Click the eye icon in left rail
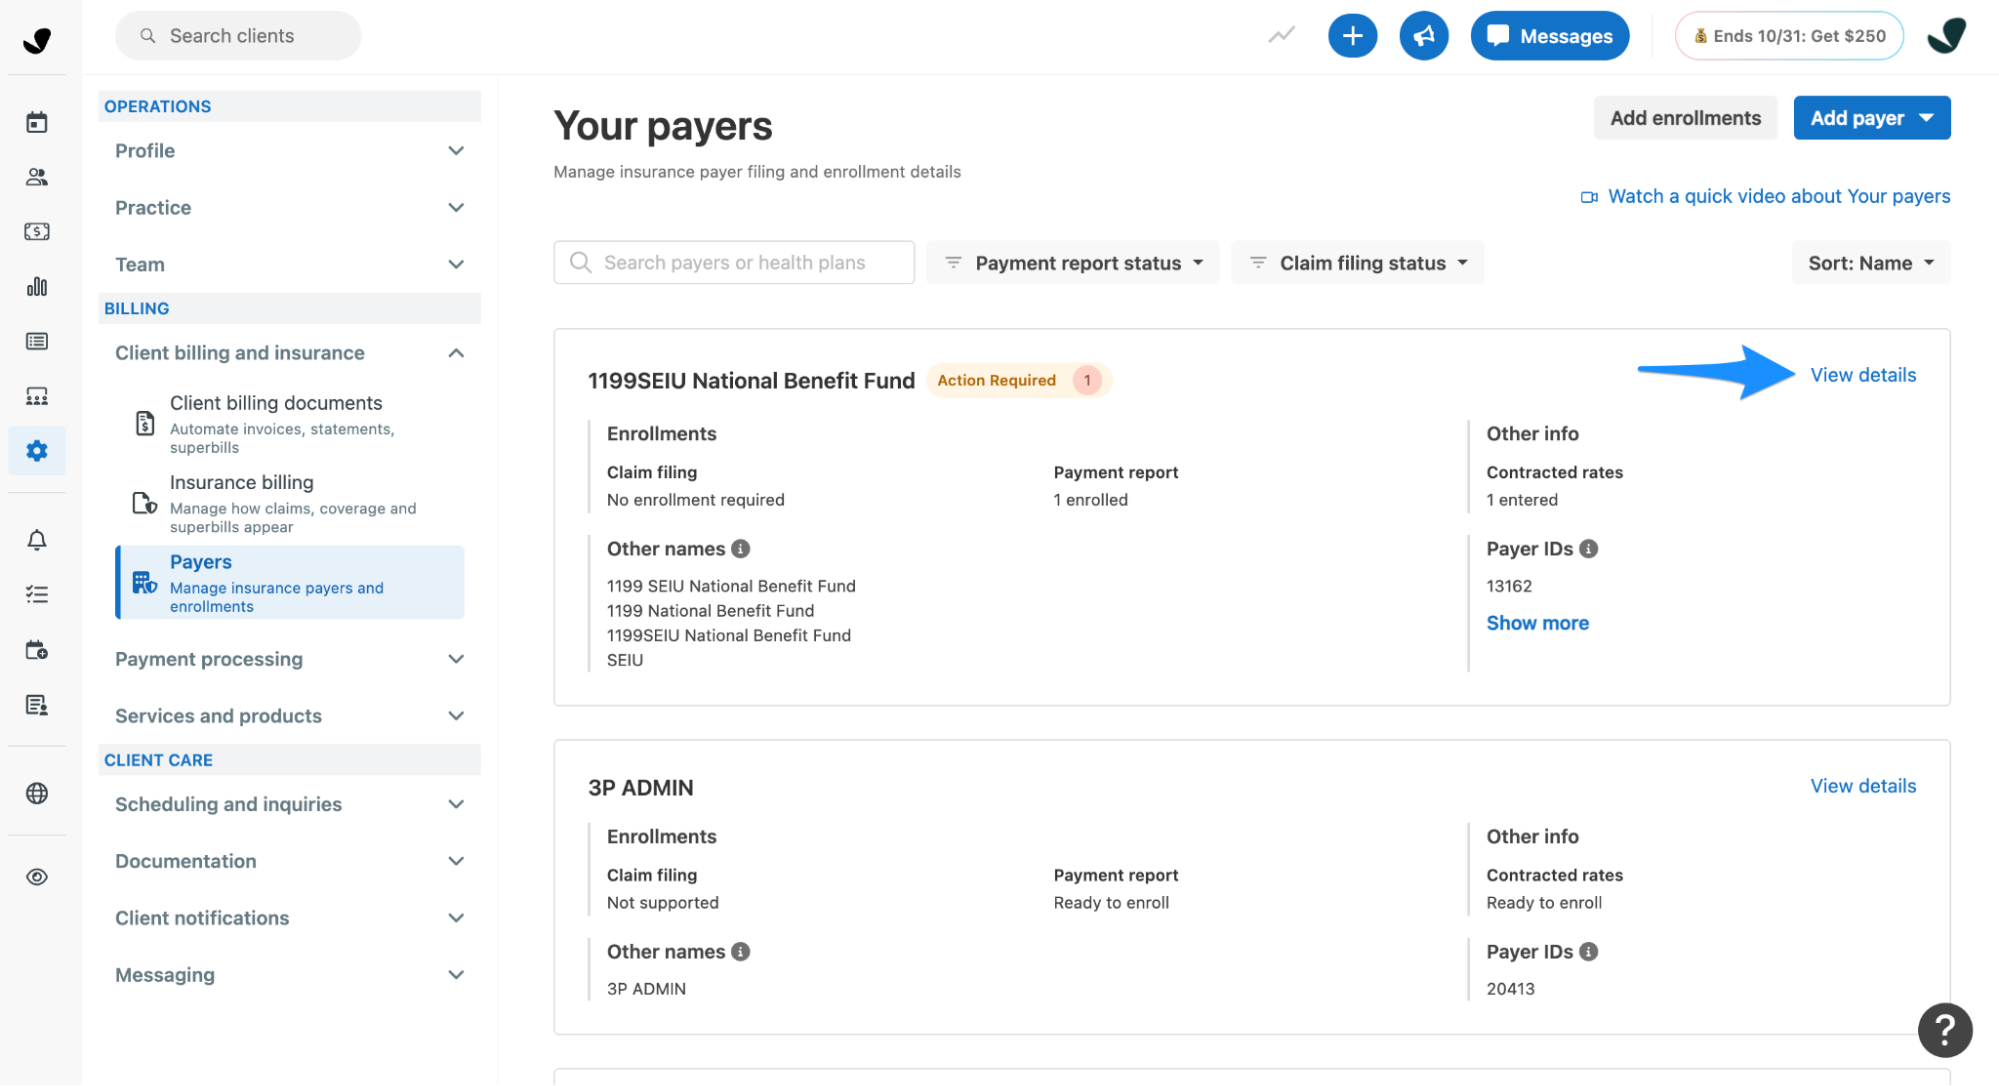1999x1086 pixels. point(37,877)
